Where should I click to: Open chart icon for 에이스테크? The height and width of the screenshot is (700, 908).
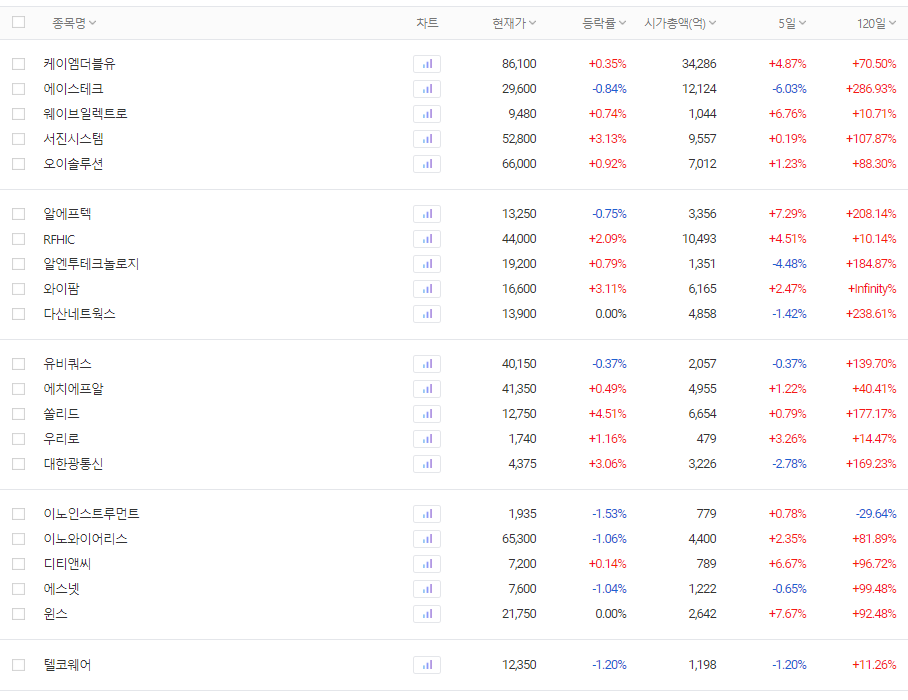427,89
